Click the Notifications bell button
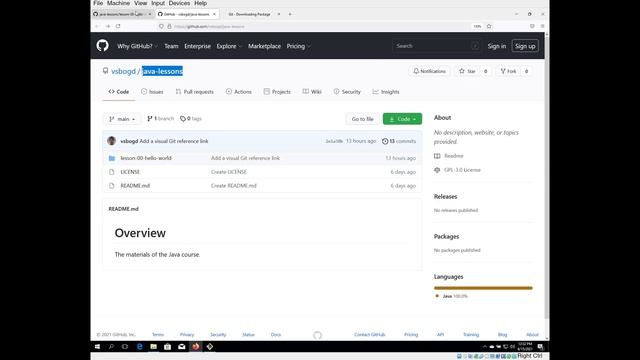This screenshot has height=360, width=640. [x=429, y=71]
